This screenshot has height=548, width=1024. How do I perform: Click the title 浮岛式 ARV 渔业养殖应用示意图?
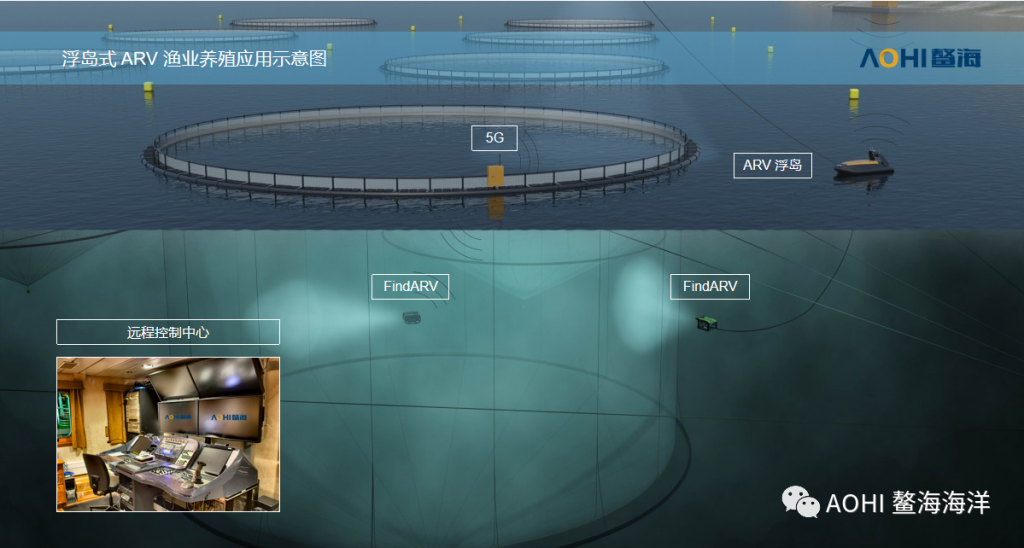pyautogui.click(x=195, y=58)
